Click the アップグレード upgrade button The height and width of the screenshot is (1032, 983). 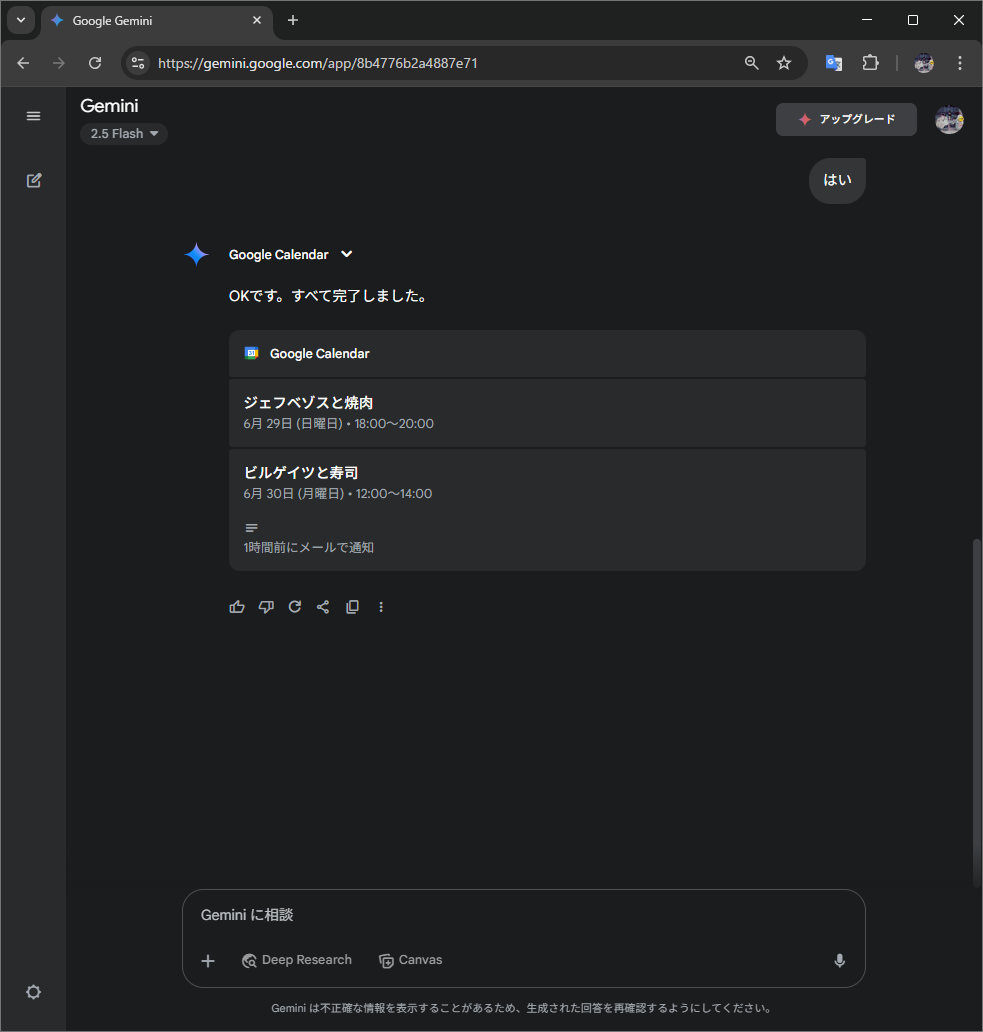pyautogui.click(x=846, y=119)
